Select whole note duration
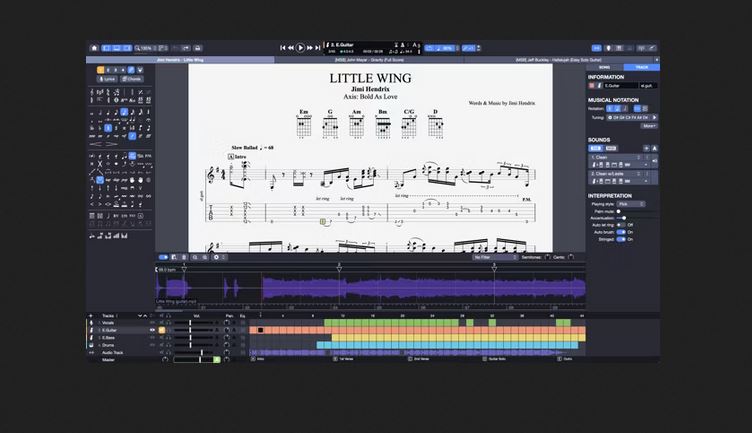Screen dimensions: 752x433 tap(92, 112)
